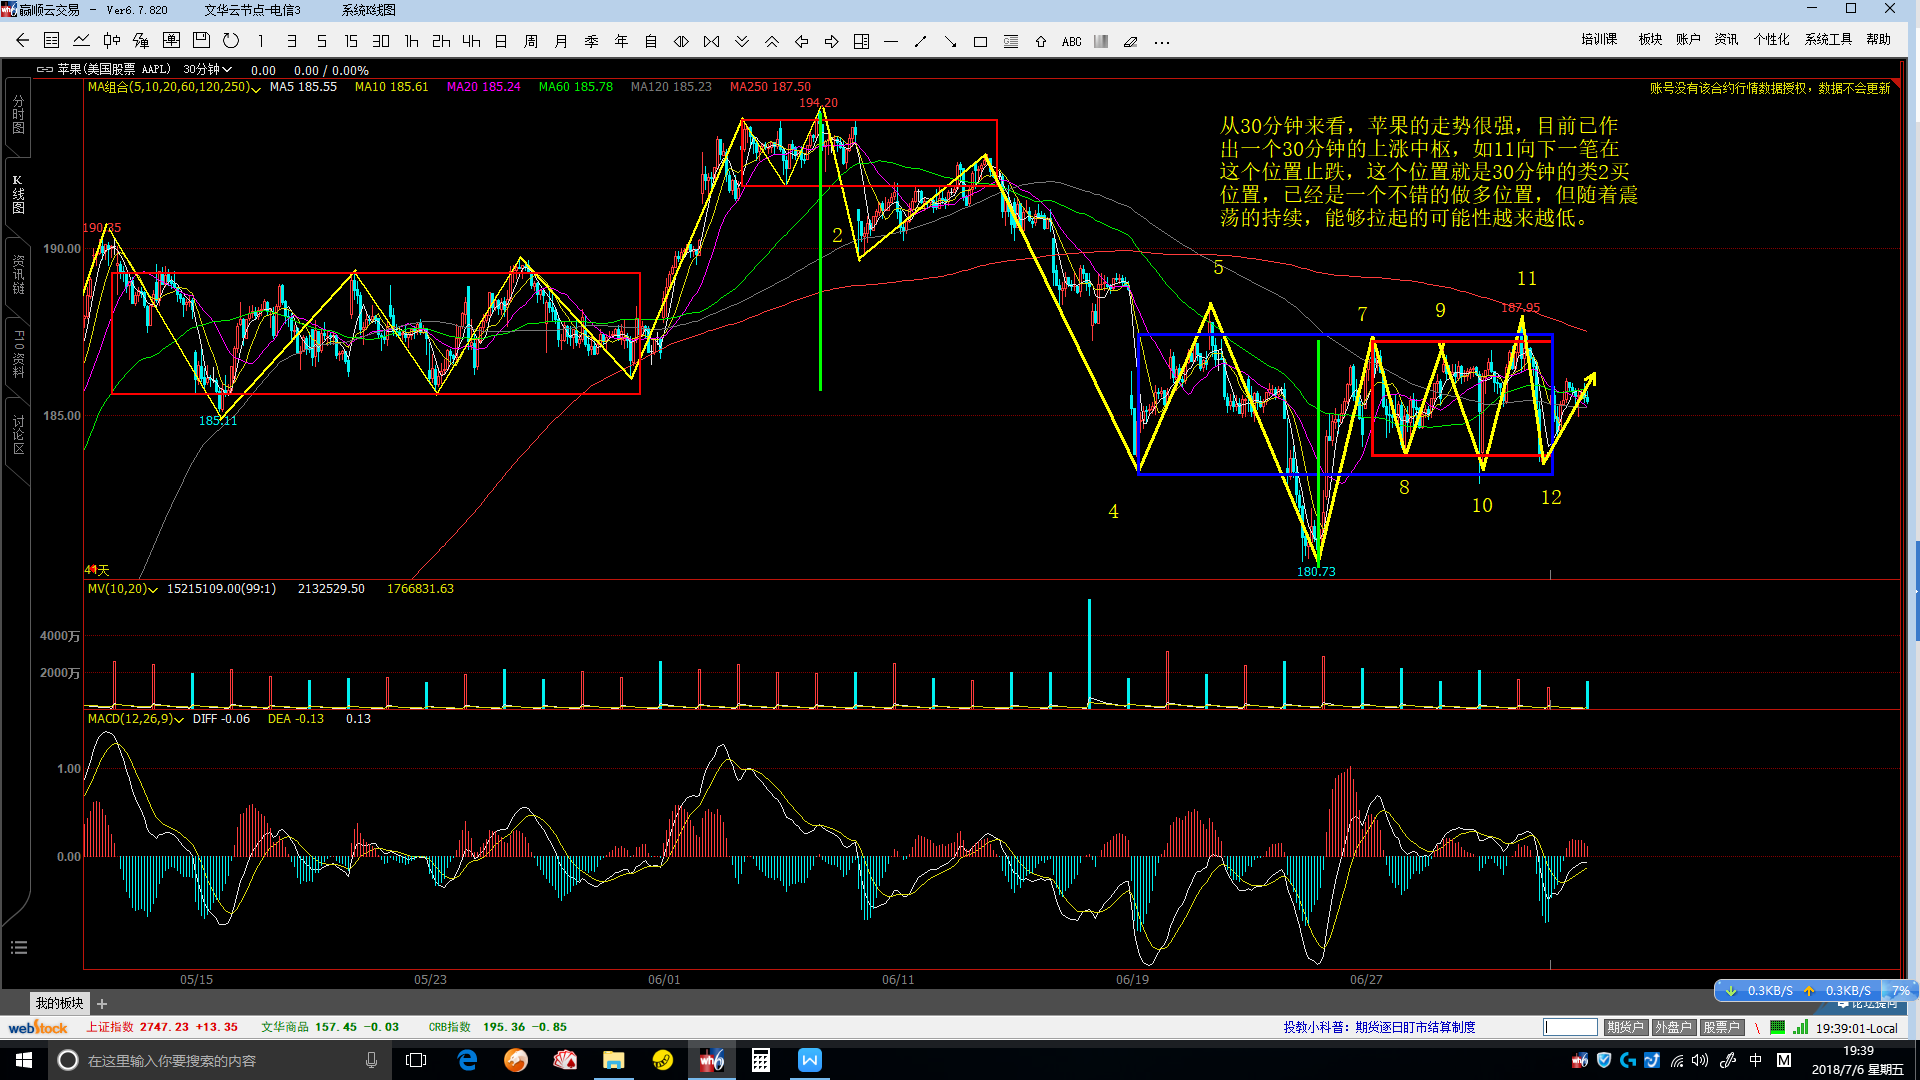Open the 30分钟 period dropdown
This screenshot has height=1080, width=1920.
(207, 69)
